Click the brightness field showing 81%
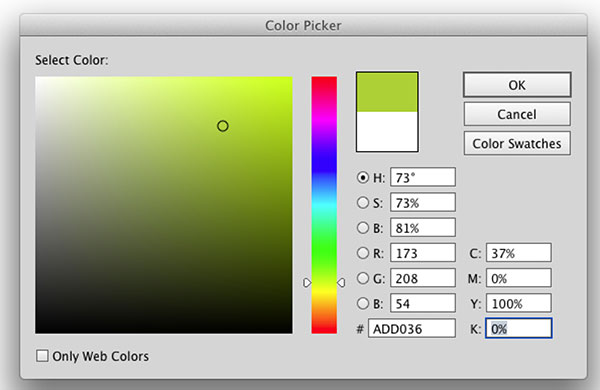600x390 pixels. [423, 228]
